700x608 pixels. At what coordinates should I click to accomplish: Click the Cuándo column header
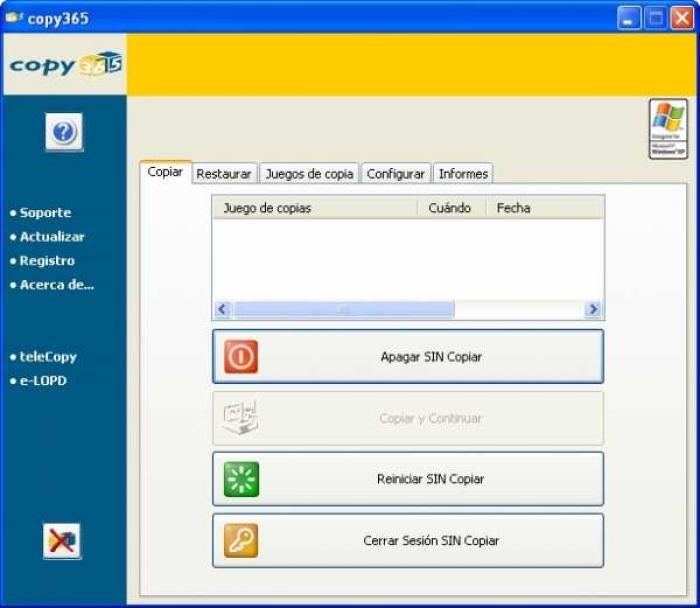click(x=451, y=208)
